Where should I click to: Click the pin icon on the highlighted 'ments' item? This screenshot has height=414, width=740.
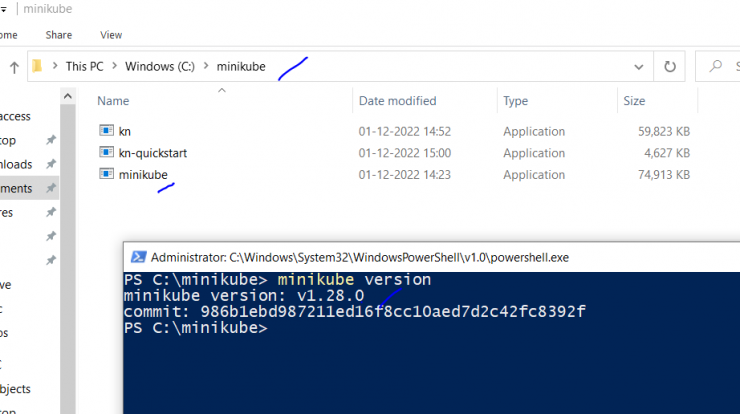pyautogui.click(x=51, y=188)
